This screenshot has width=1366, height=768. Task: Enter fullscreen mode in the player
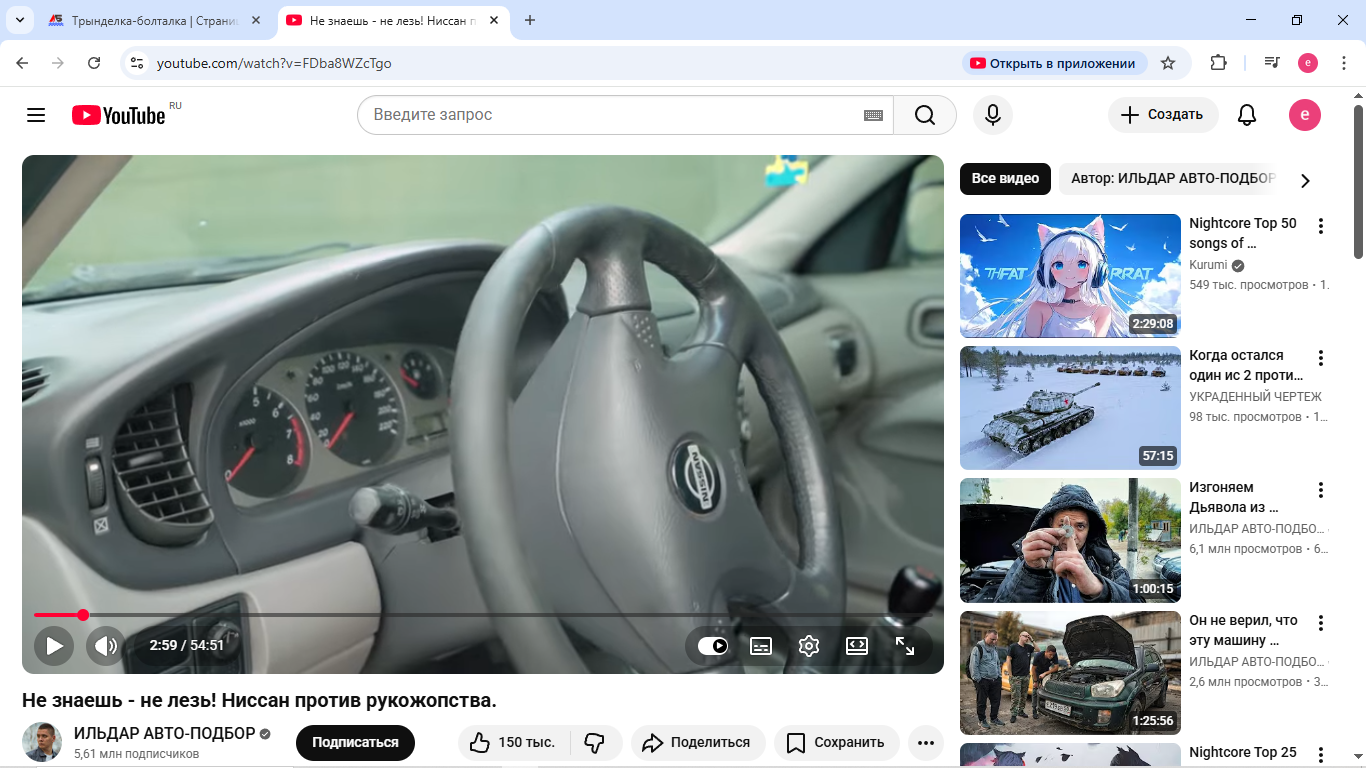pos(904,646)
